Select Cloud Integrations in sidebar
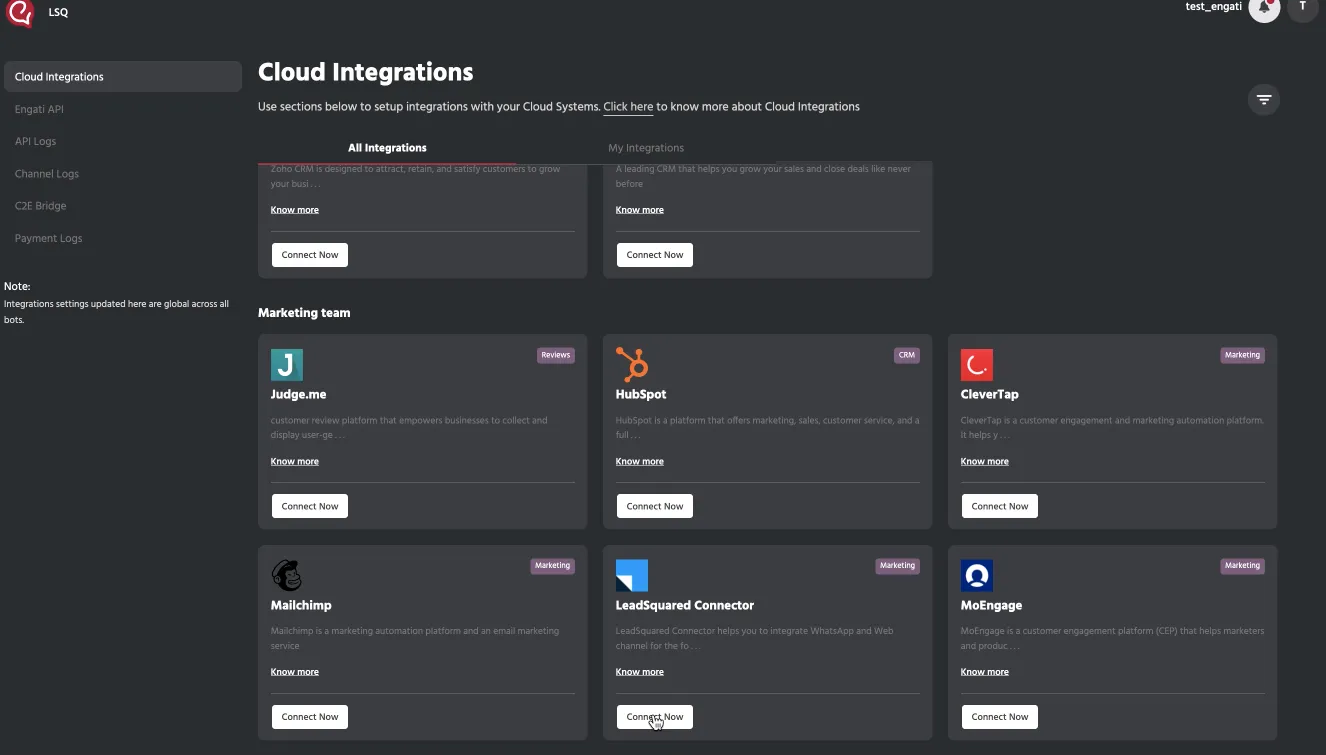This screenshot has width=1326, height=755. point(123,77)
